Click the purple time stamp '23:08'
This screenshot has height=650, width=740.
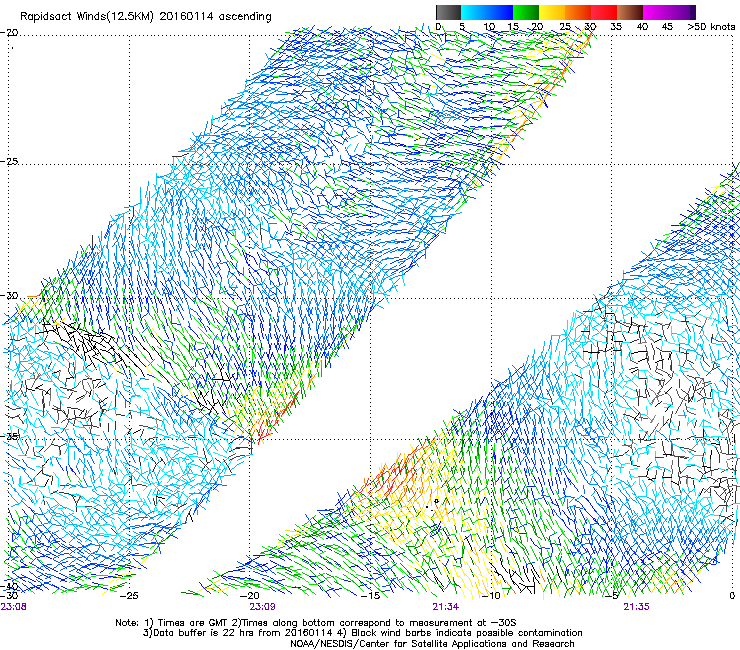(14, 607)
